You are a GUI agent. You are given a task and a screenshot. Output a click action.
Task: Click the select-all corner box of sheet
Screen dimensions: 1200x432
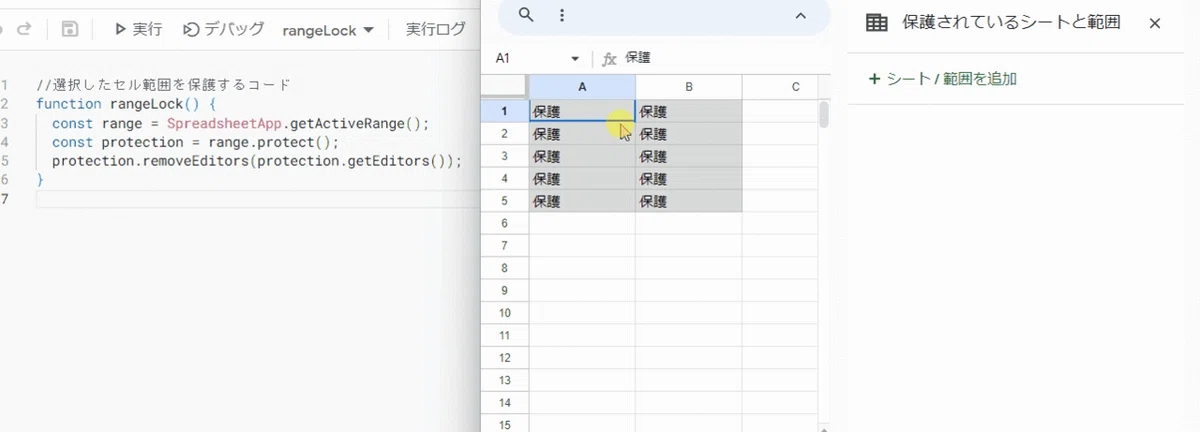(505, 87)
